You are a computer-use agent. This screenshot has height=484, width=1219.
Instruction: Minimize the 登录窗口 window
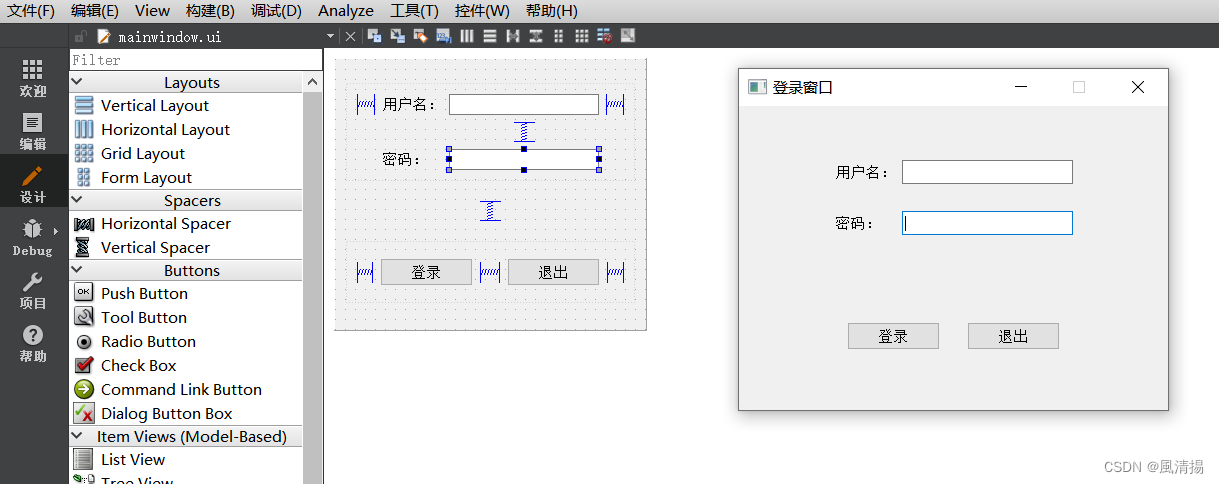[x=1021, y=87]
